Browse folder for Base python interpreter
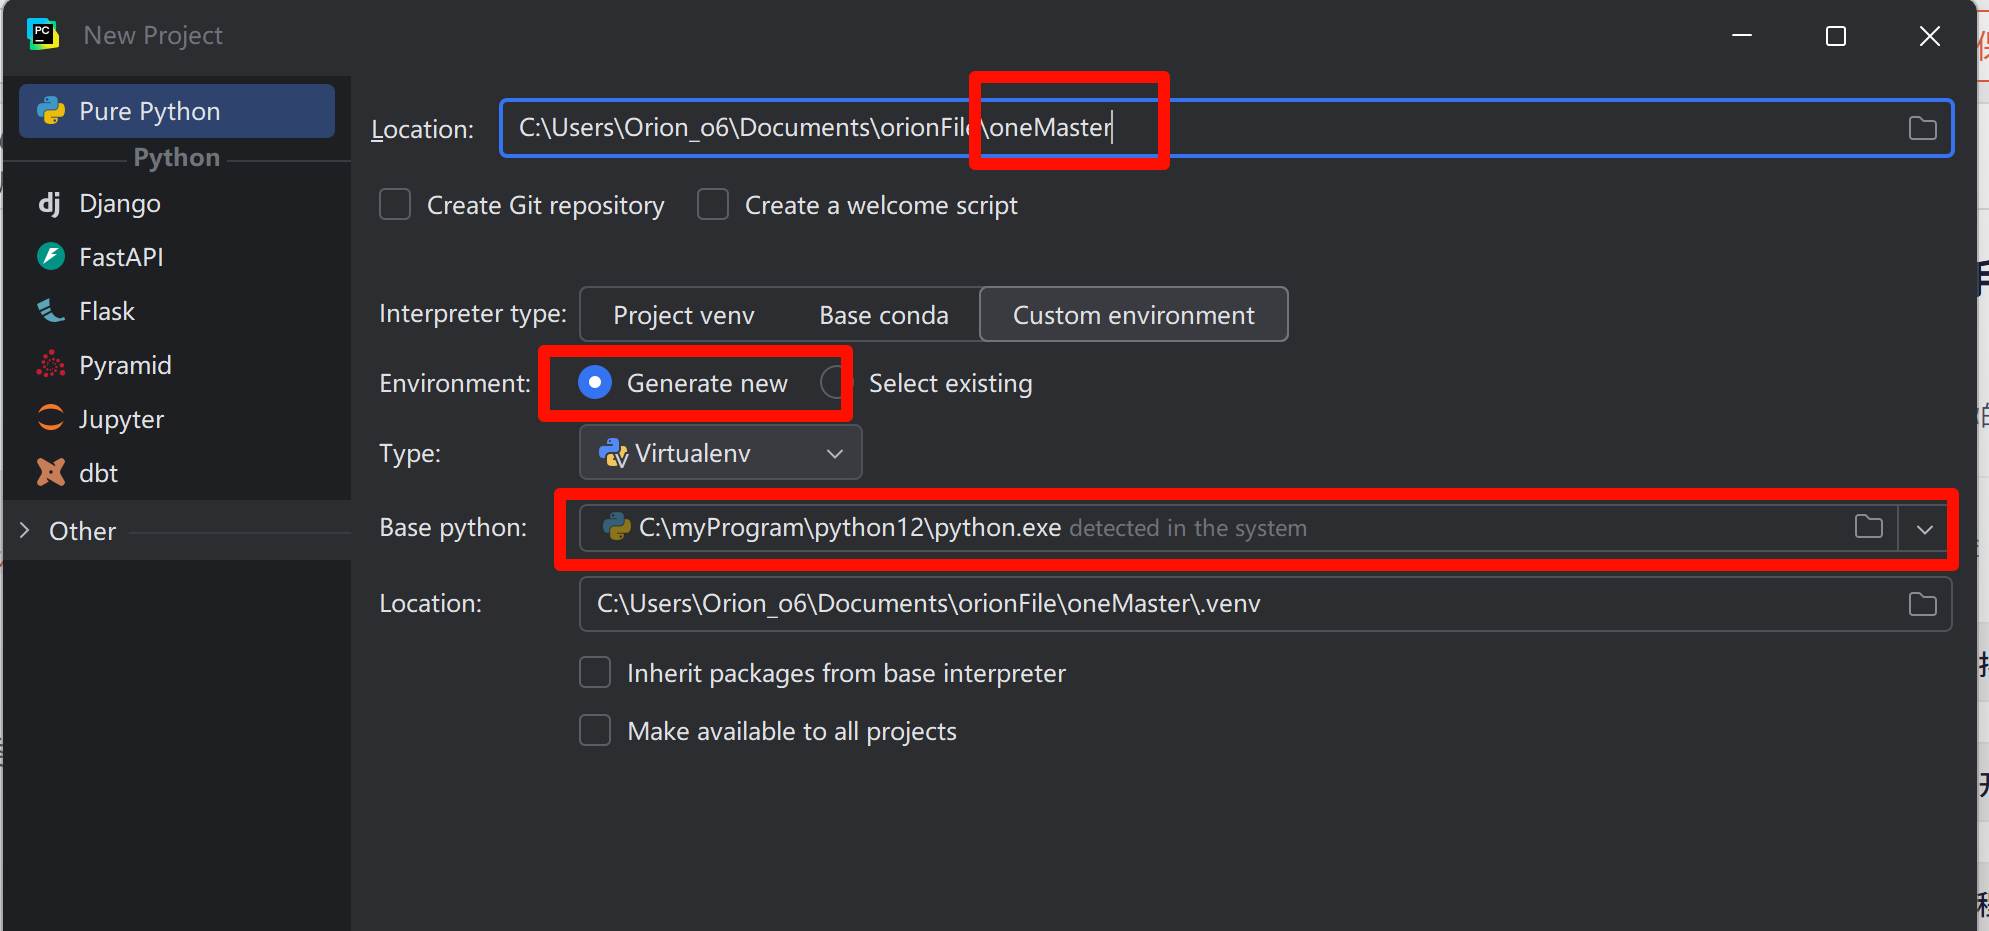Viewport: 1989px width, 931px height. (x=1869, y=527)
